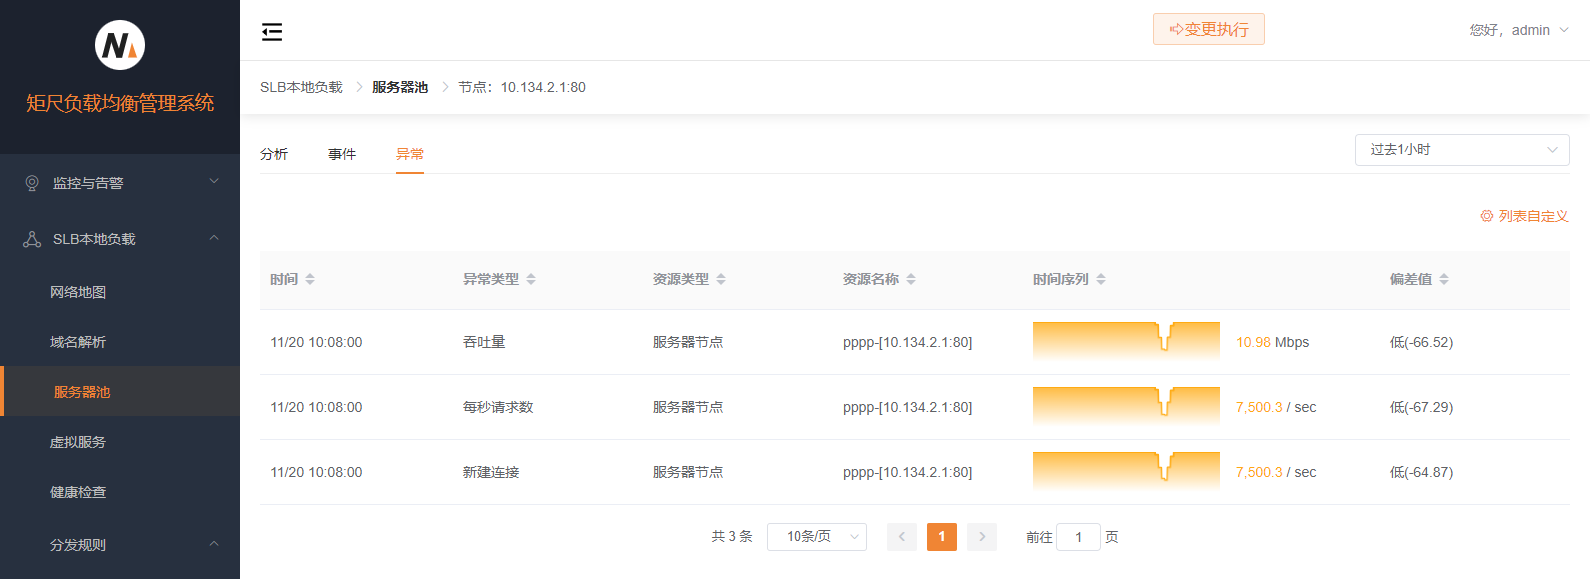
Task: Sort by the 资源名称 column sort icon
Action: pos(911,279)
